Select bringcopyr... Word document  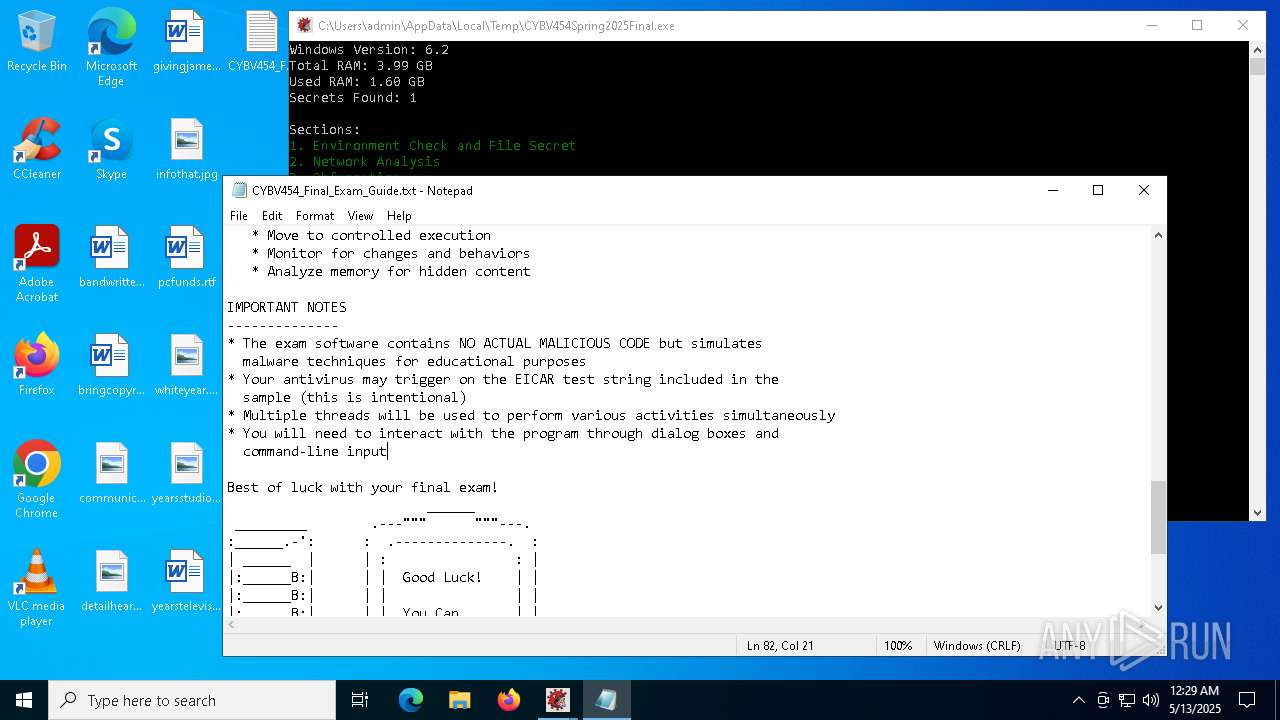[111, 365]
